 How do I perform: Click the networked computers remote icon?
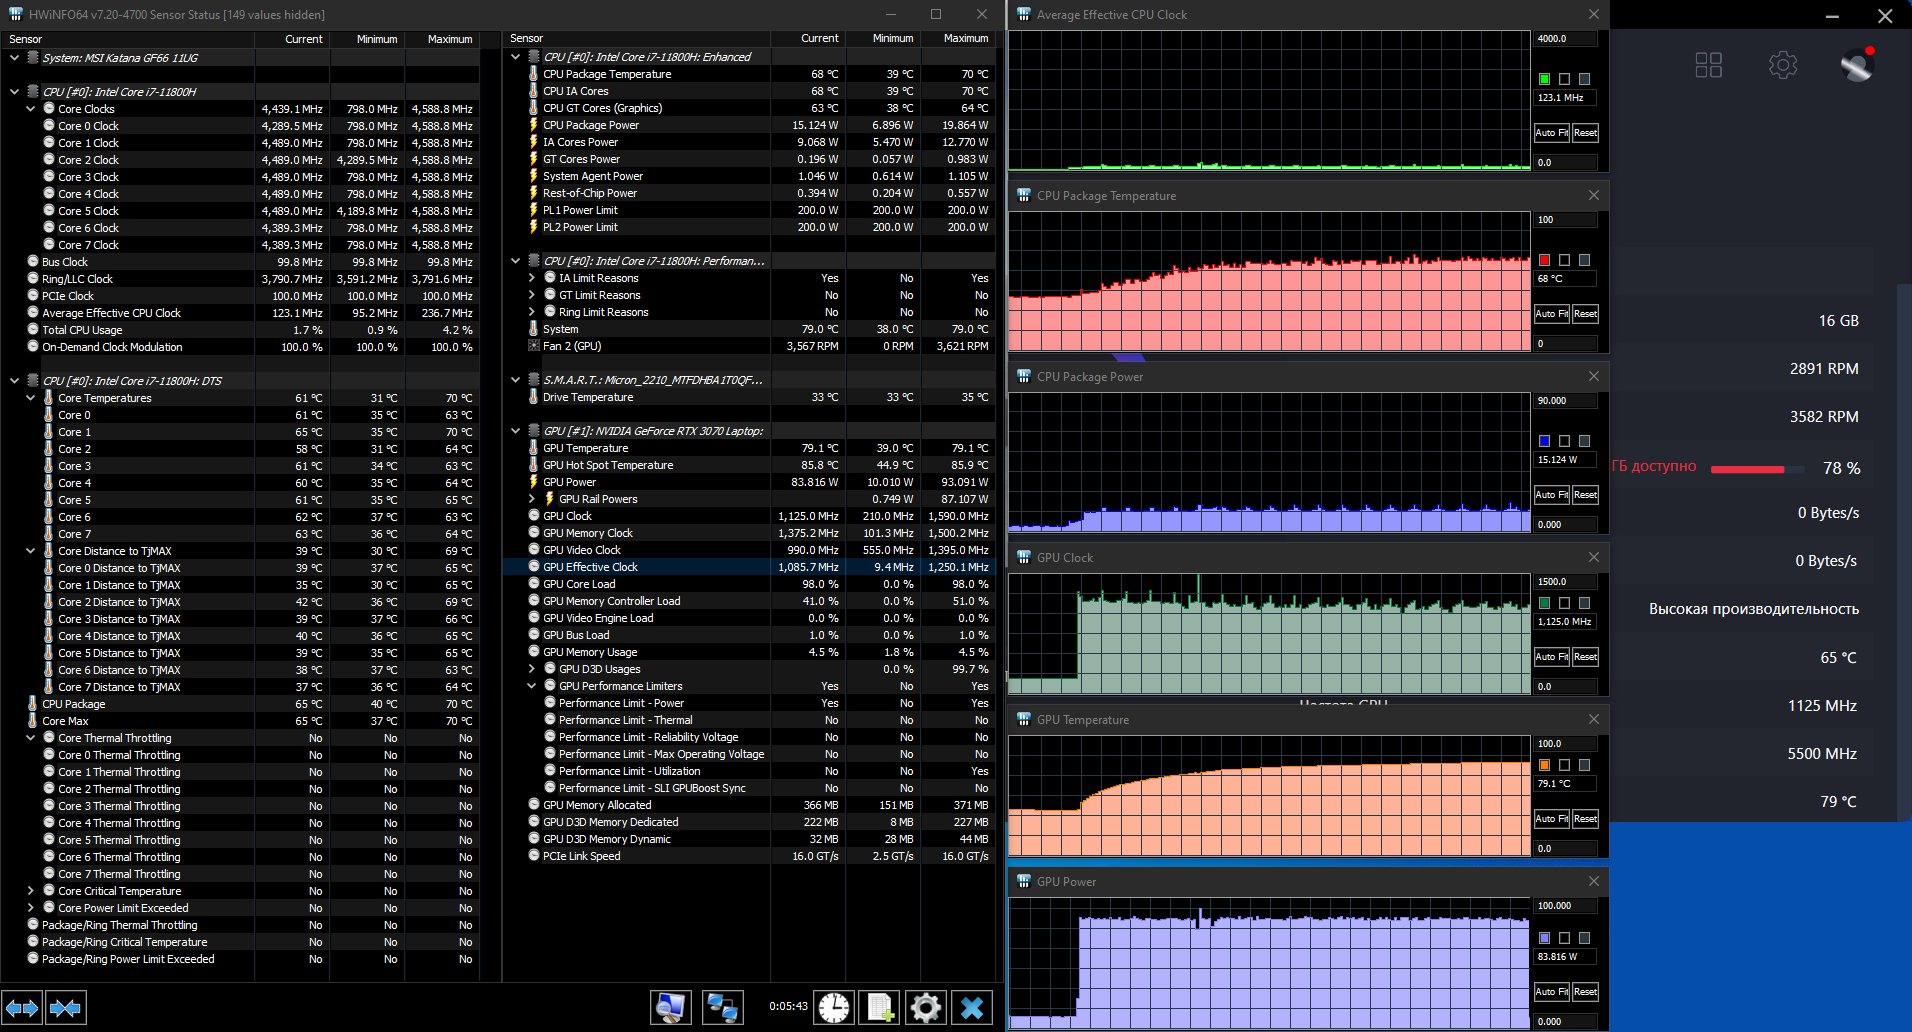(722, 1007)
